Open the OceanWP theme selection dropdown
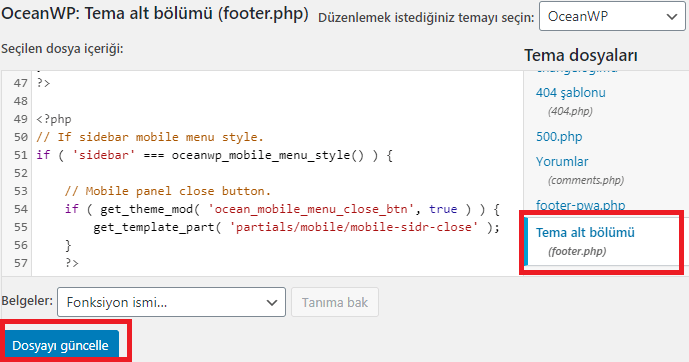The image size is (689, 362). pos(612,16)
